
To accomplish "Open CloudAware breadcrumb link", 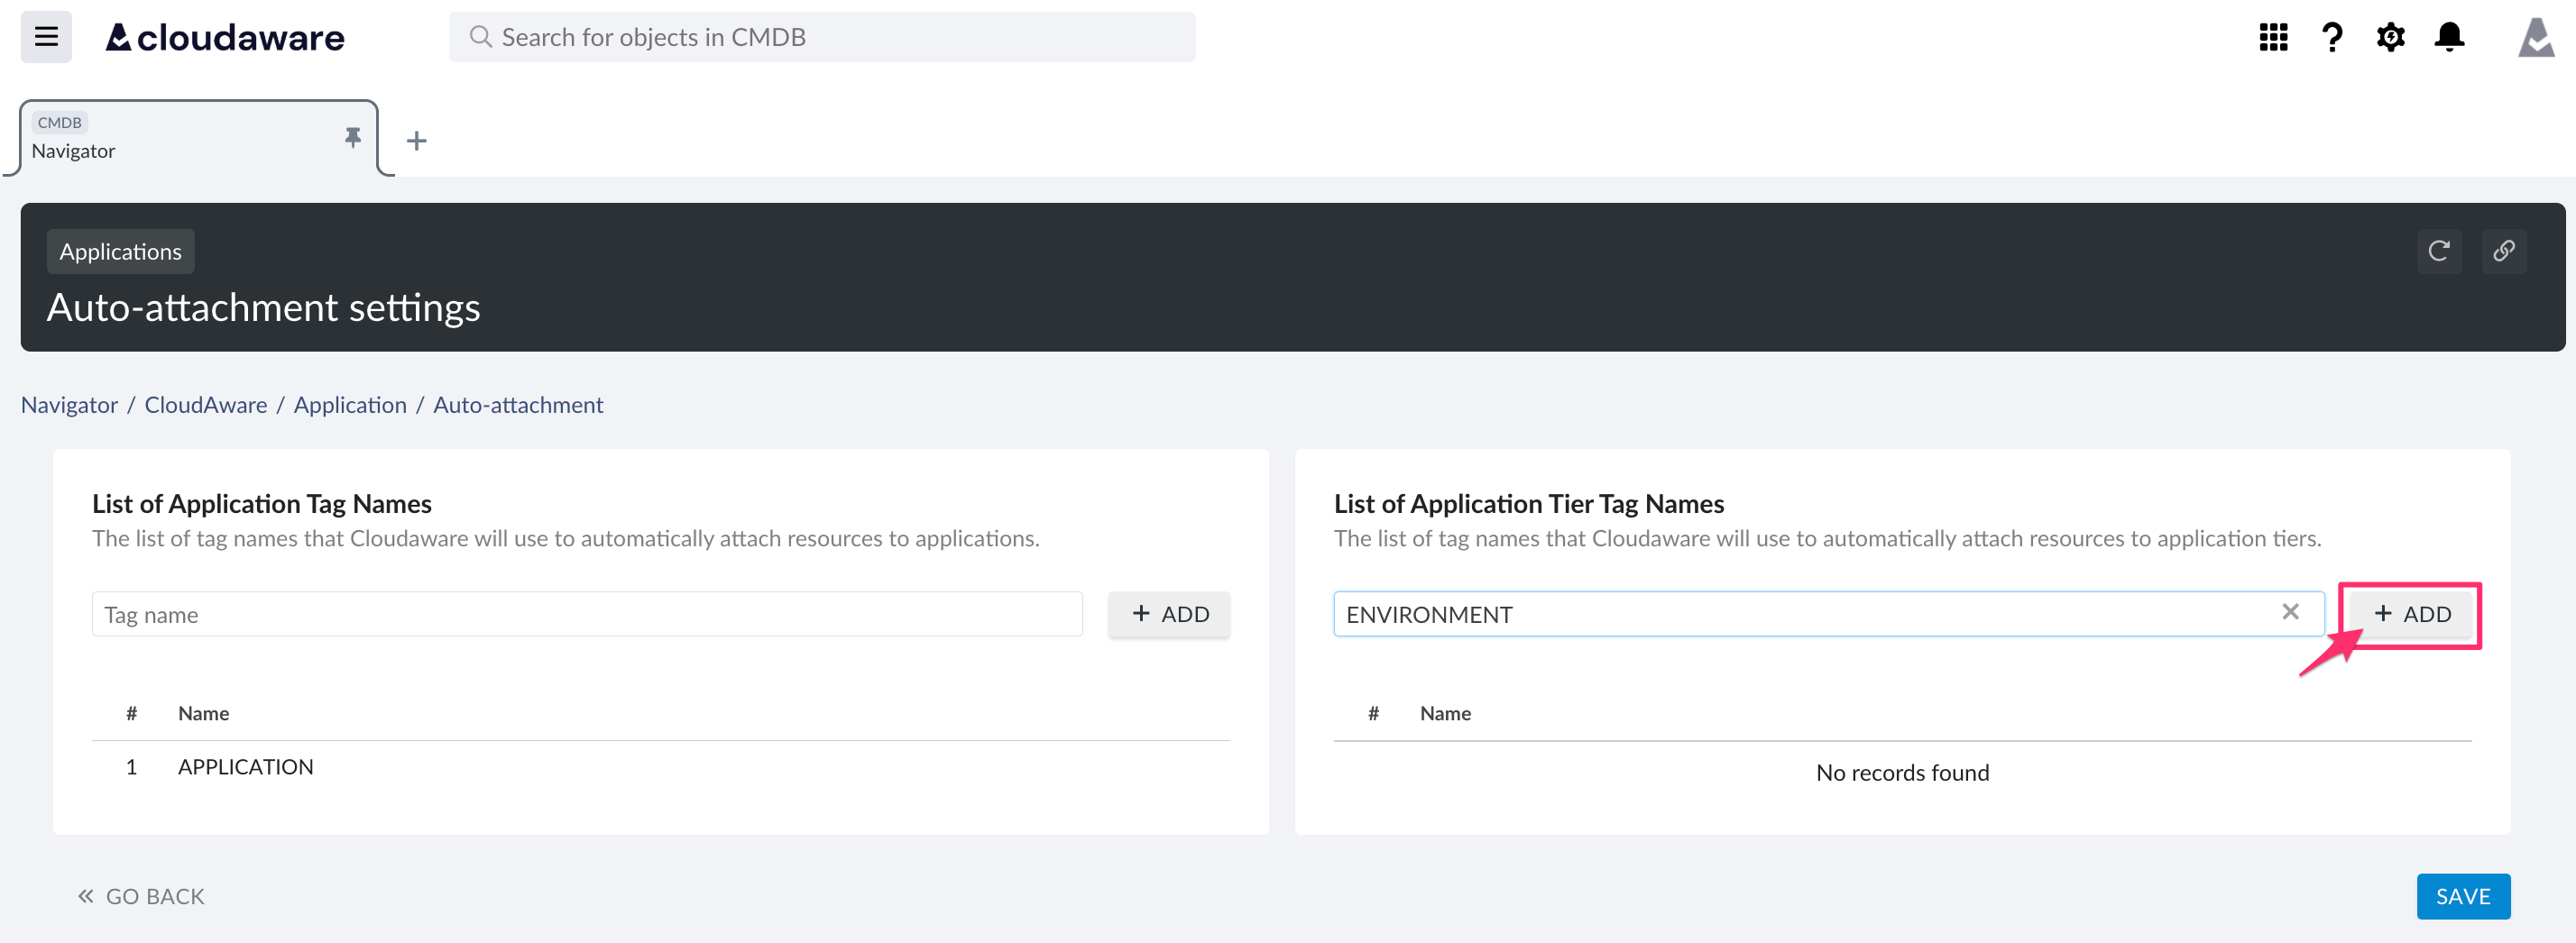I will click(x=205, y=405).
